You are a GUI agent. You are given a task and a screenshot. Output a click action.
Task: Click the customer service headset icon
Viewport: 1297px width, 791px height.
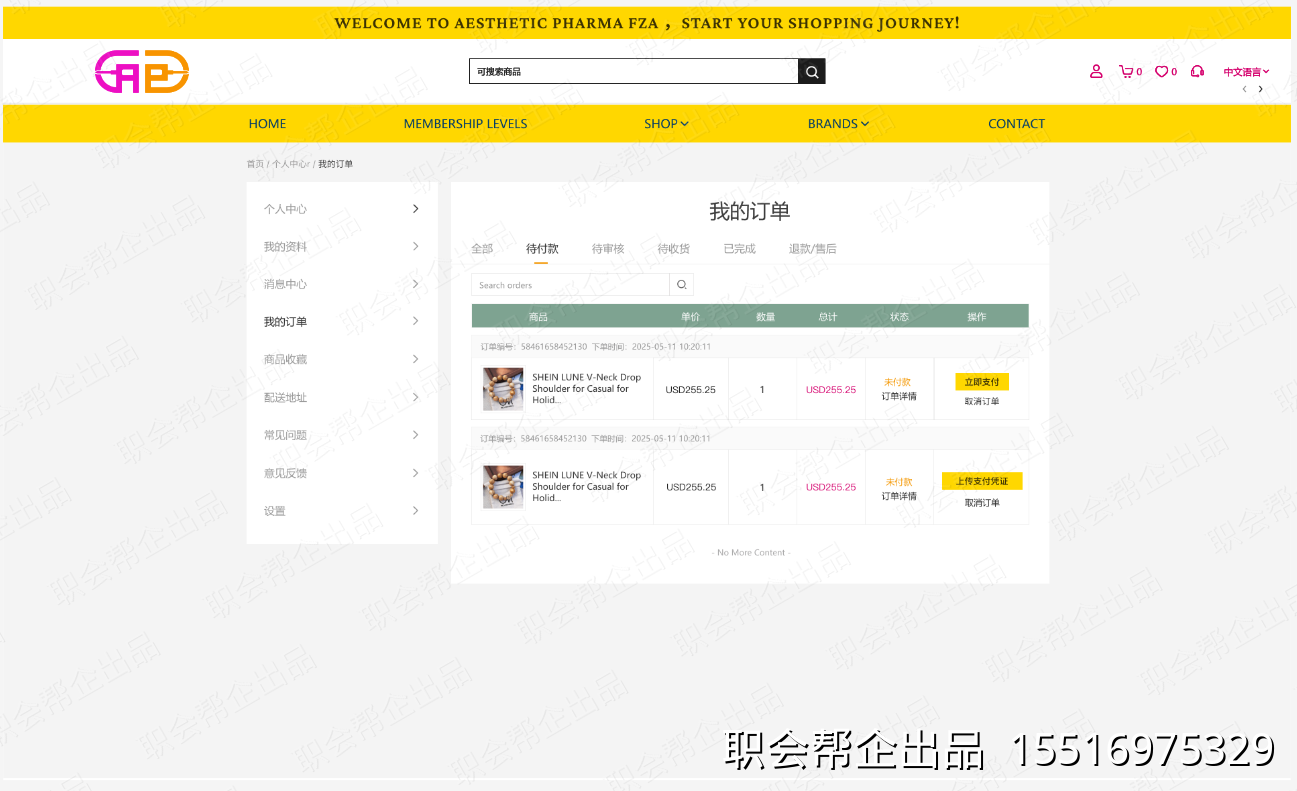coord(1197,71)
